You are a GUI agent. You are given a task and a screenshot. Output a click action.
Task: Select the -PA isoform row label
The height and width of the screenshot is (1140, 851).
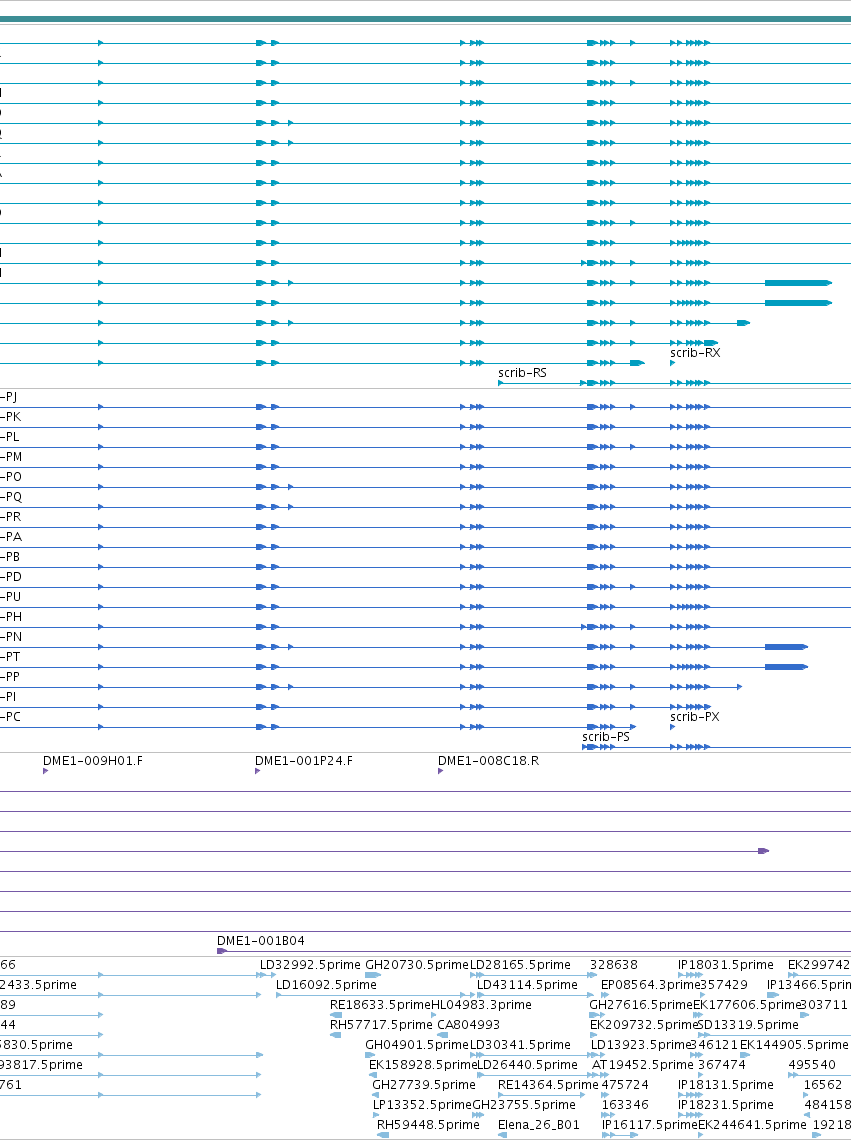tap(11, 537)
